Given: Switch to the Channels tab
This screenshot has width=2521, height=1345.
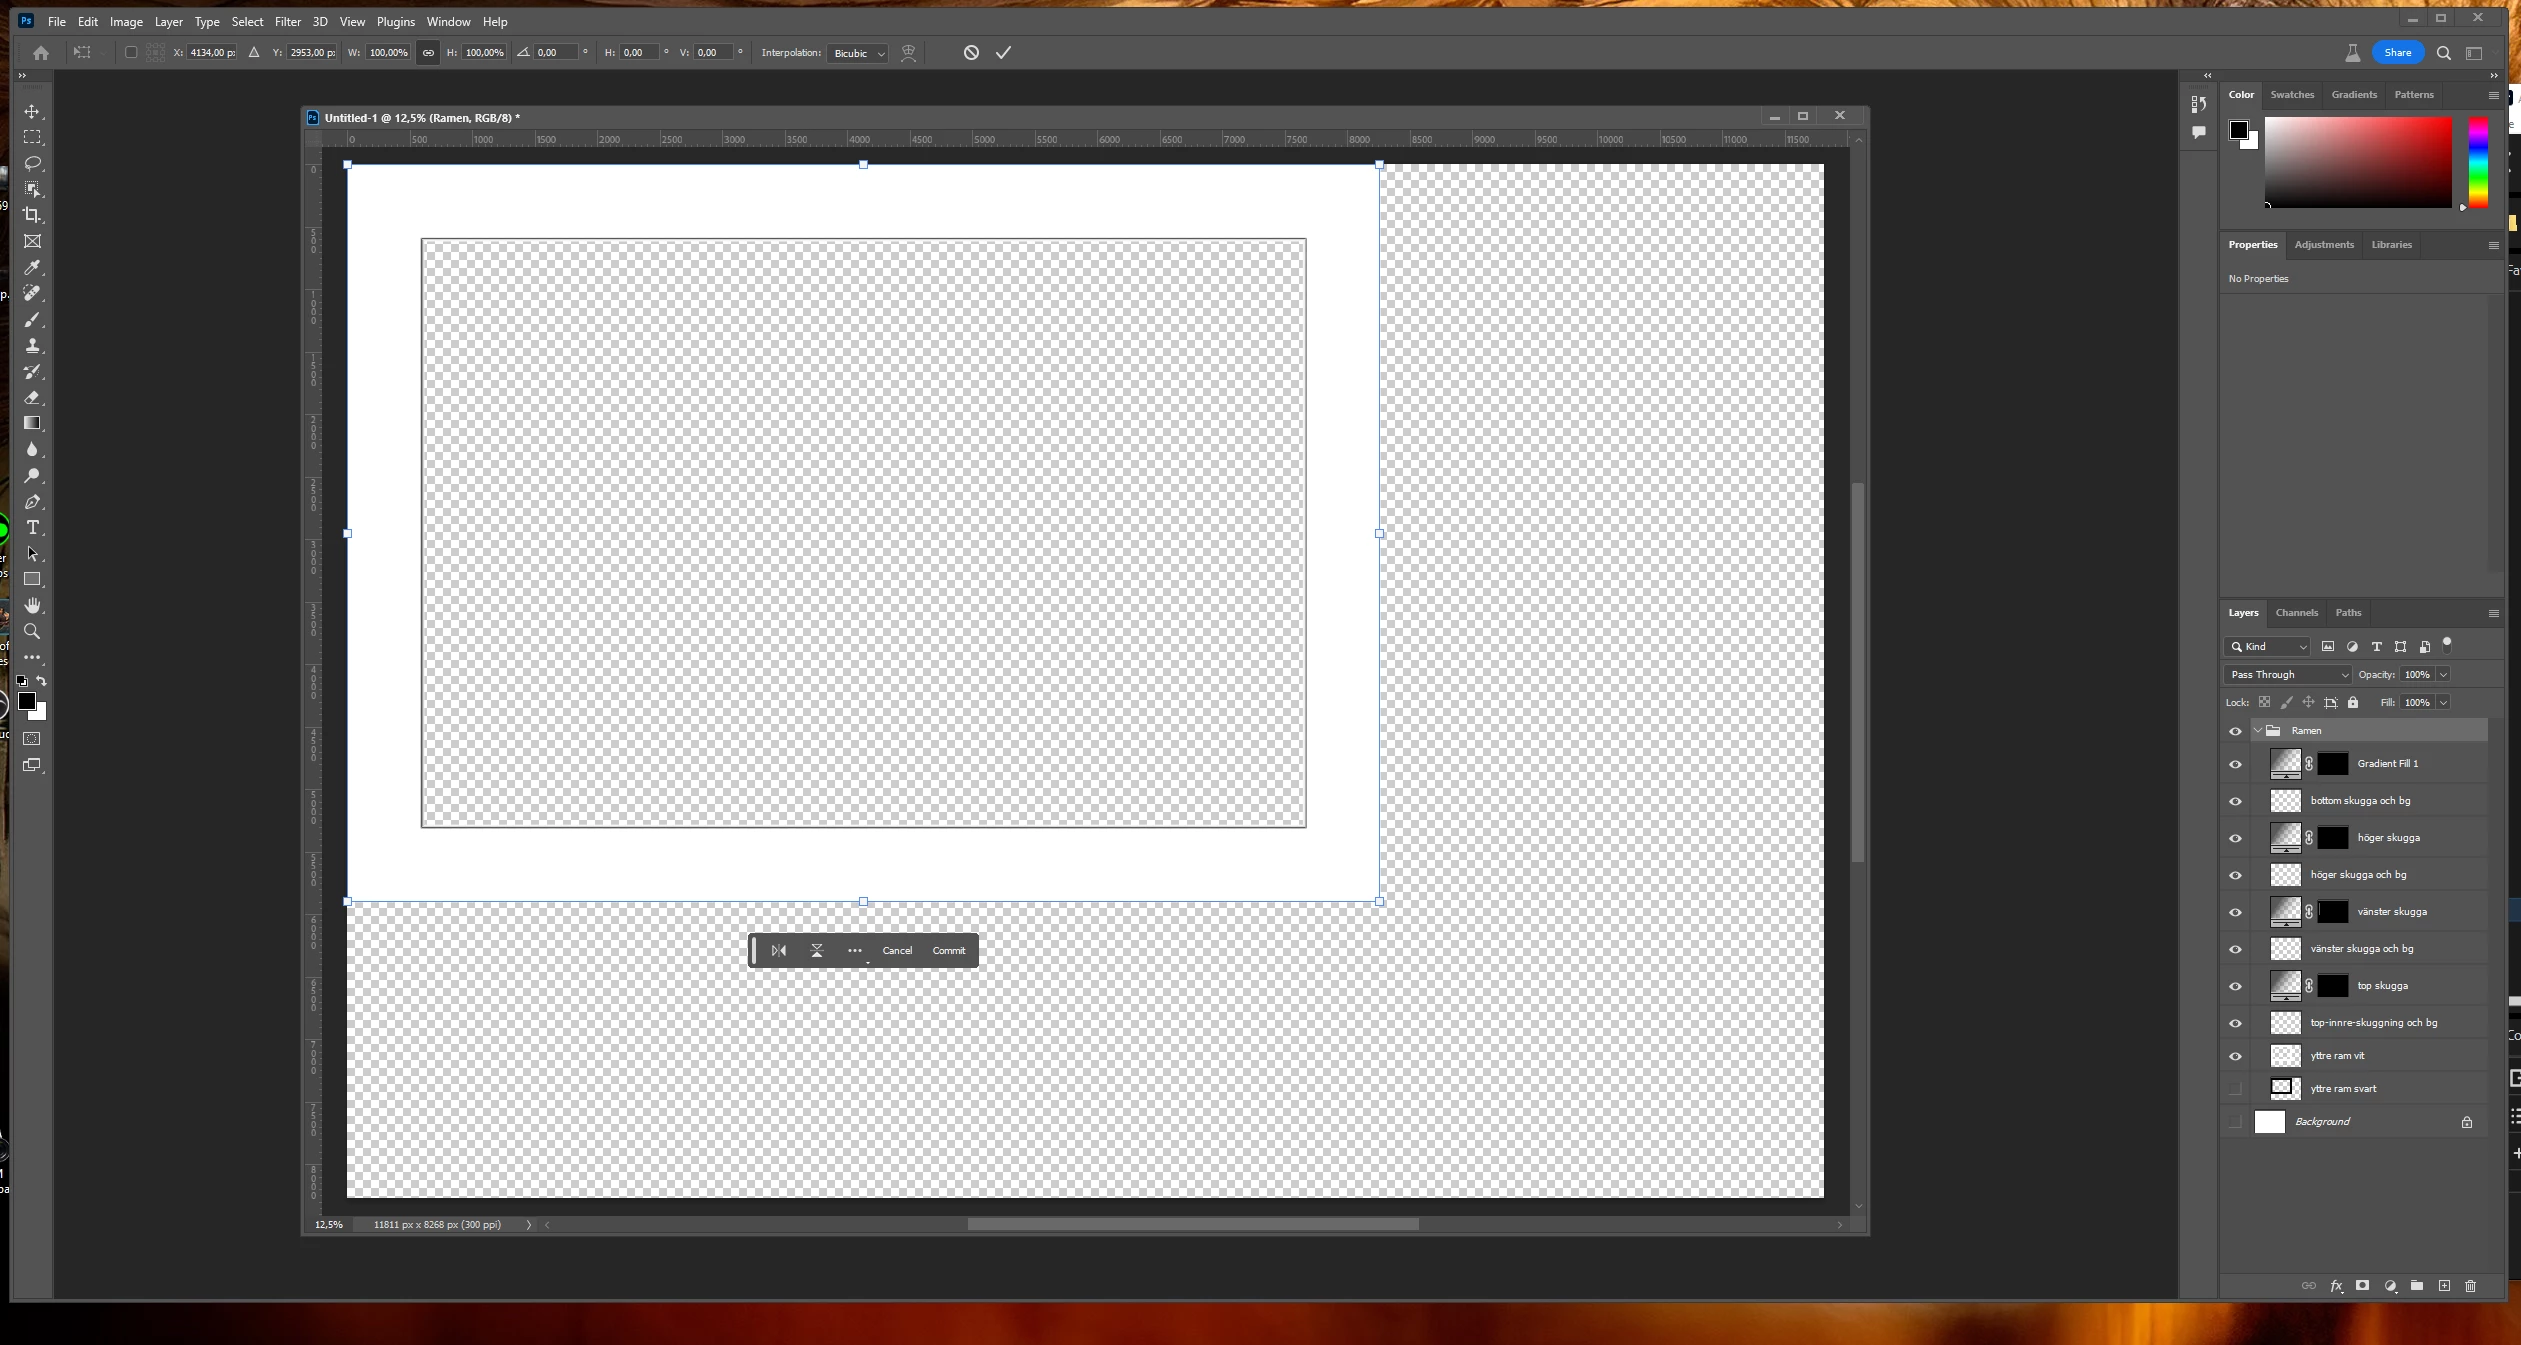Looking at the screenshot, I should [2296, 613].
